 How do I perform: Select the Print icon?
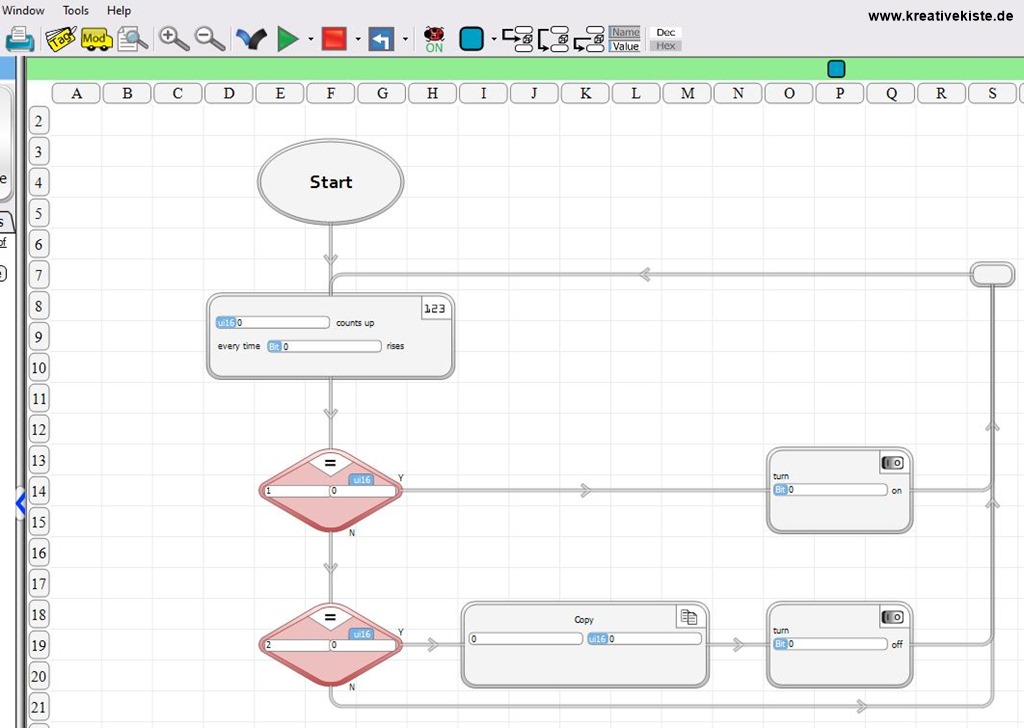point(22,38)
